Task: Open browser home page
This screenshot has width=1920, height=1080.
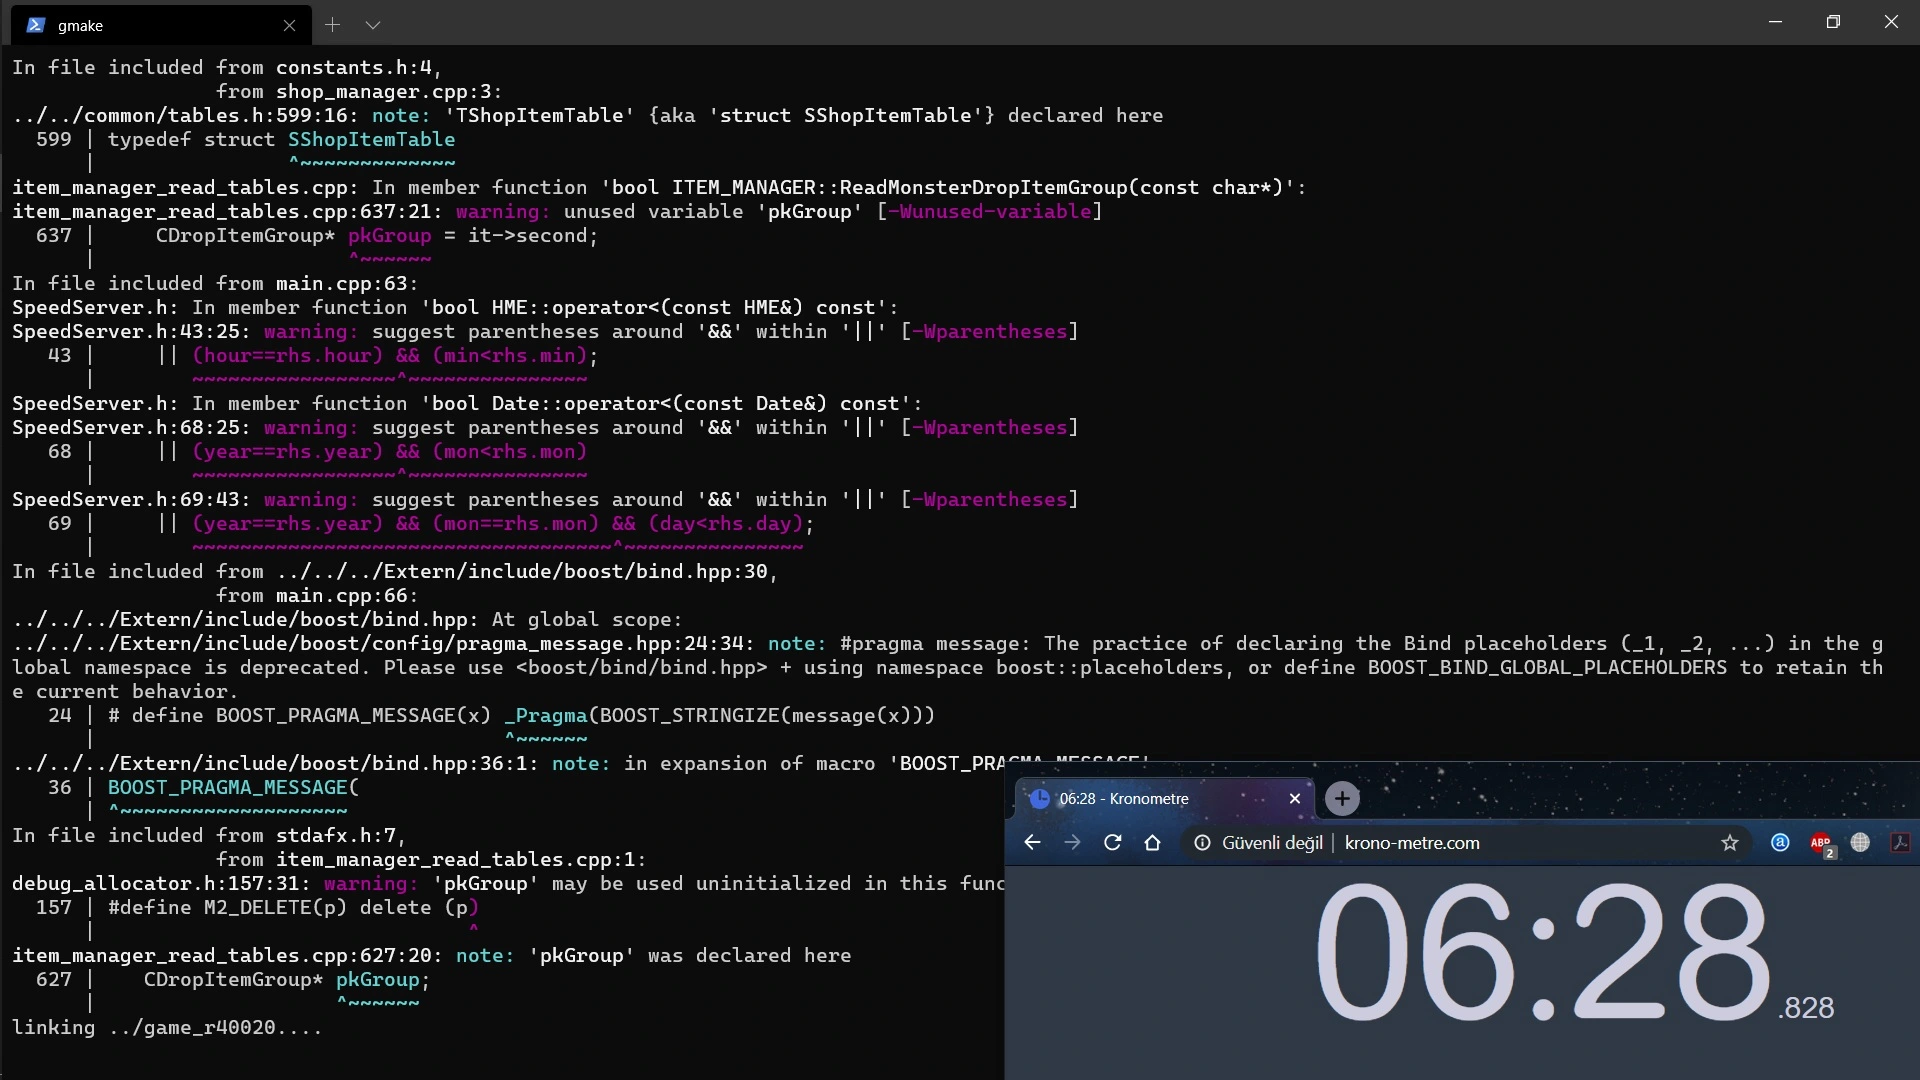Action: (1152, 843)
